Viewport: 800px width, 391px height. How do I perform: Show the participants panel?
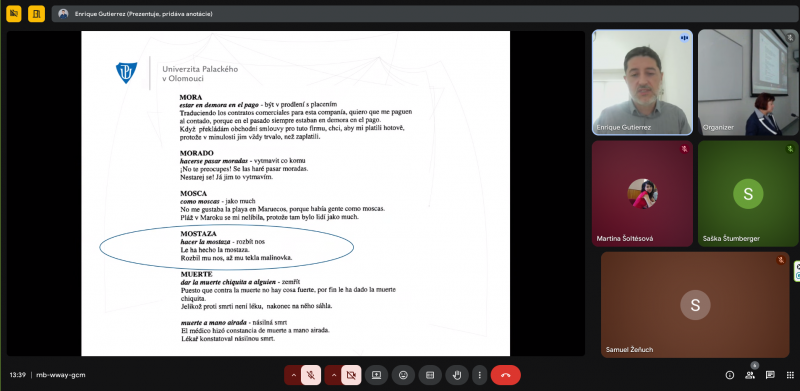pos(750,375)
